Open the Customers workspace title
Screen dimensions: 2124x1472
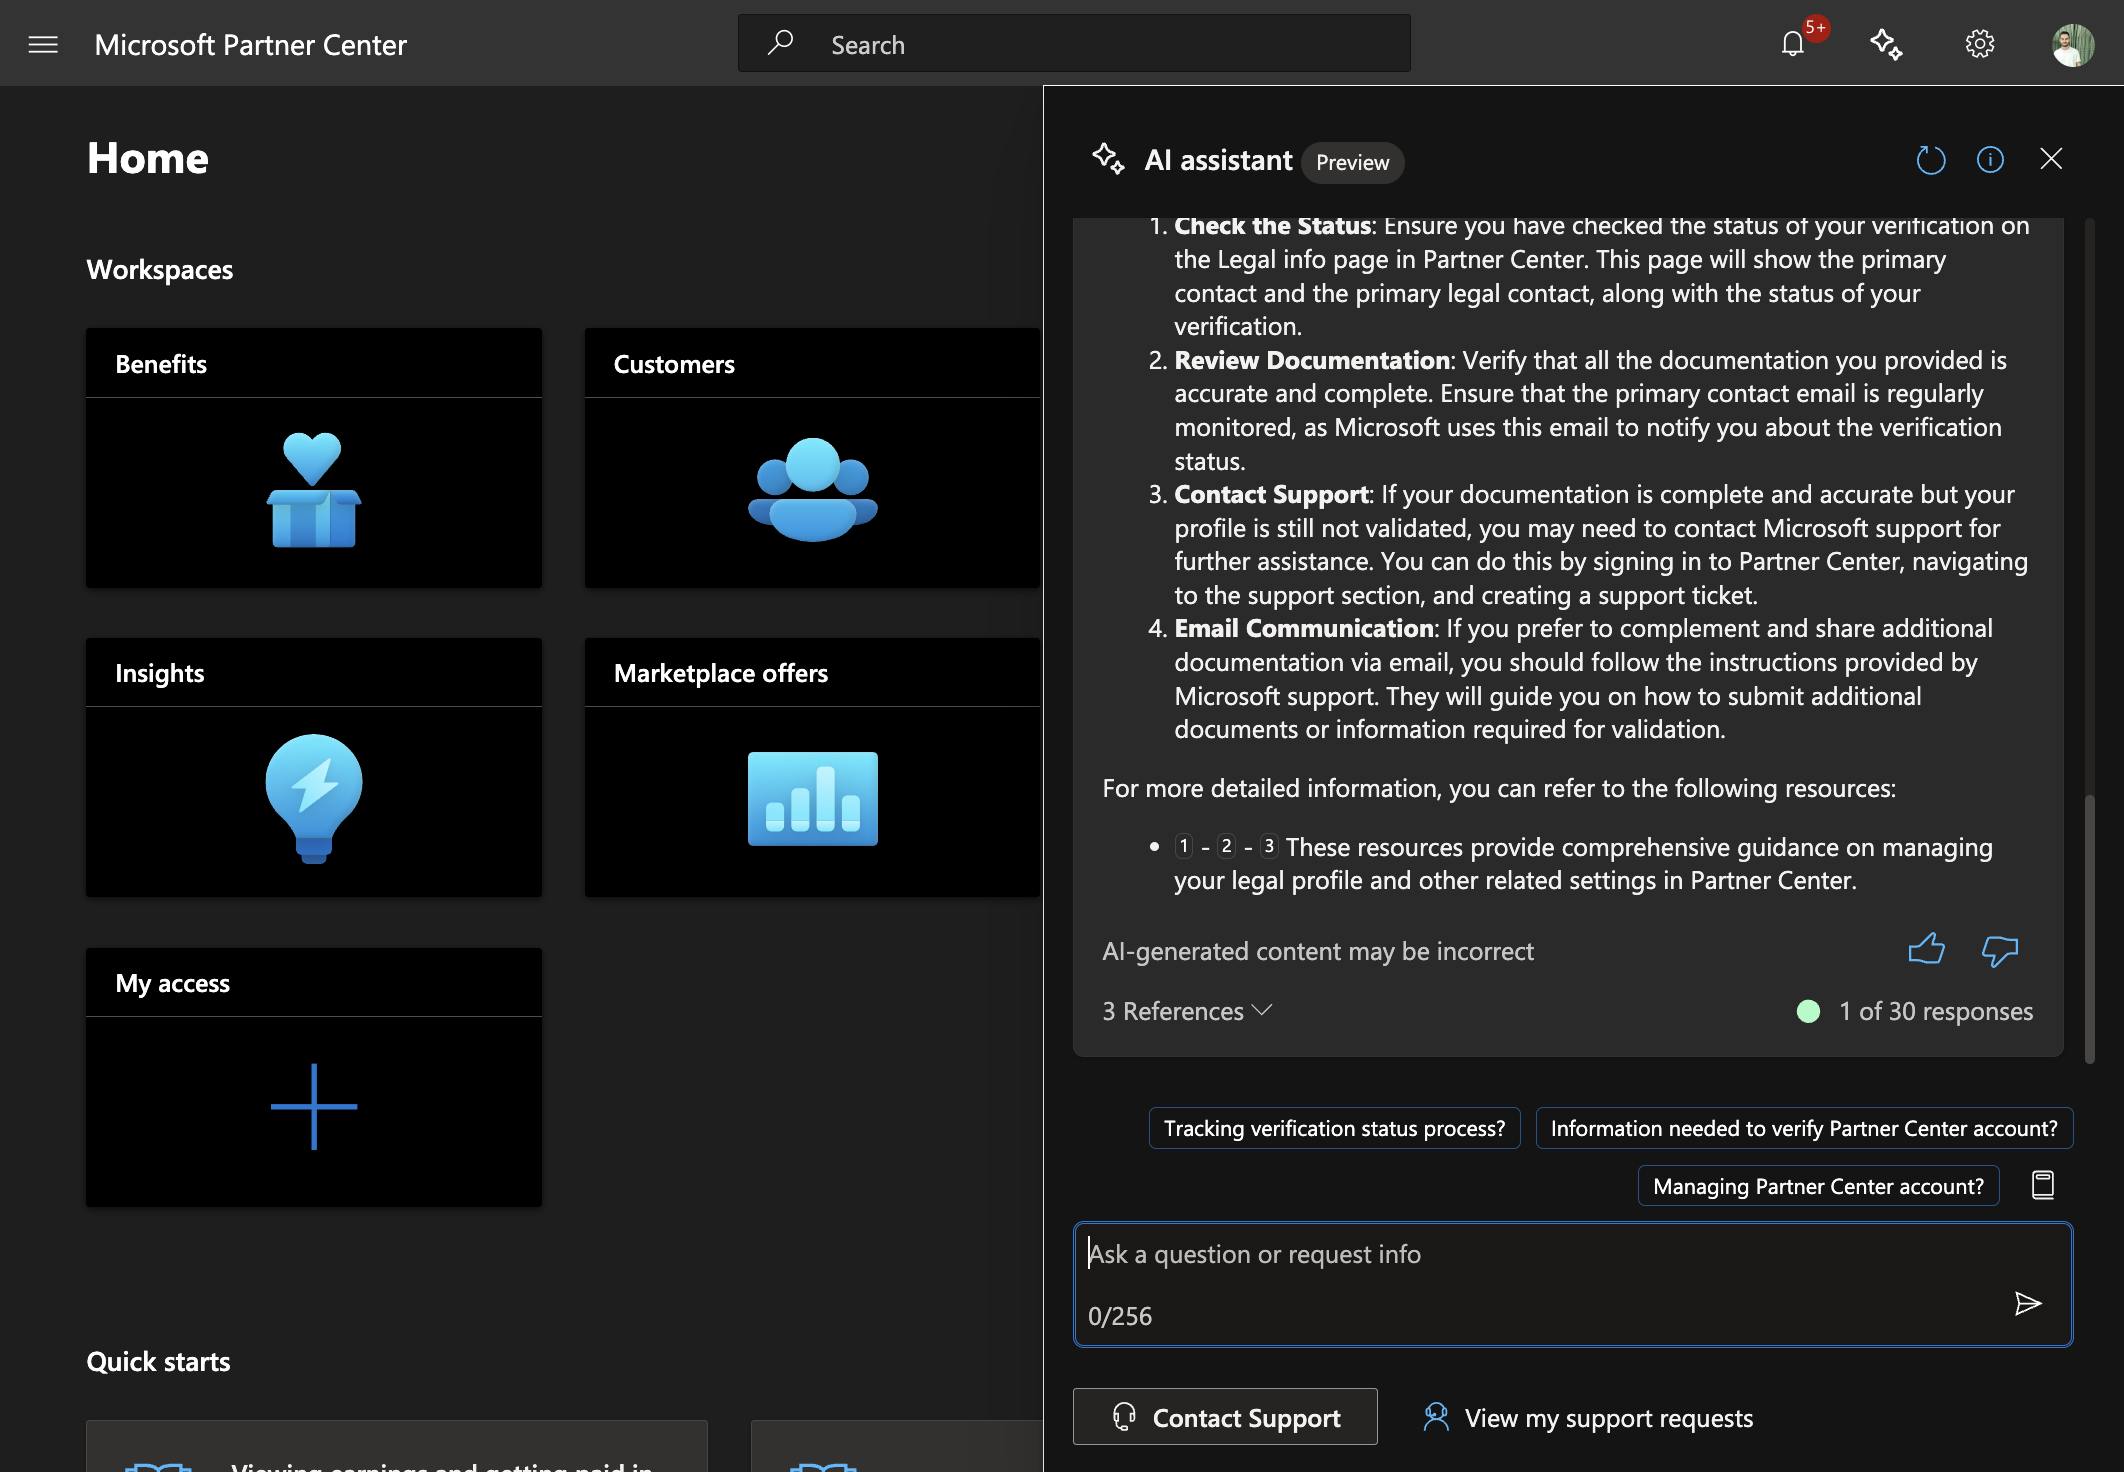click(674, 364)
